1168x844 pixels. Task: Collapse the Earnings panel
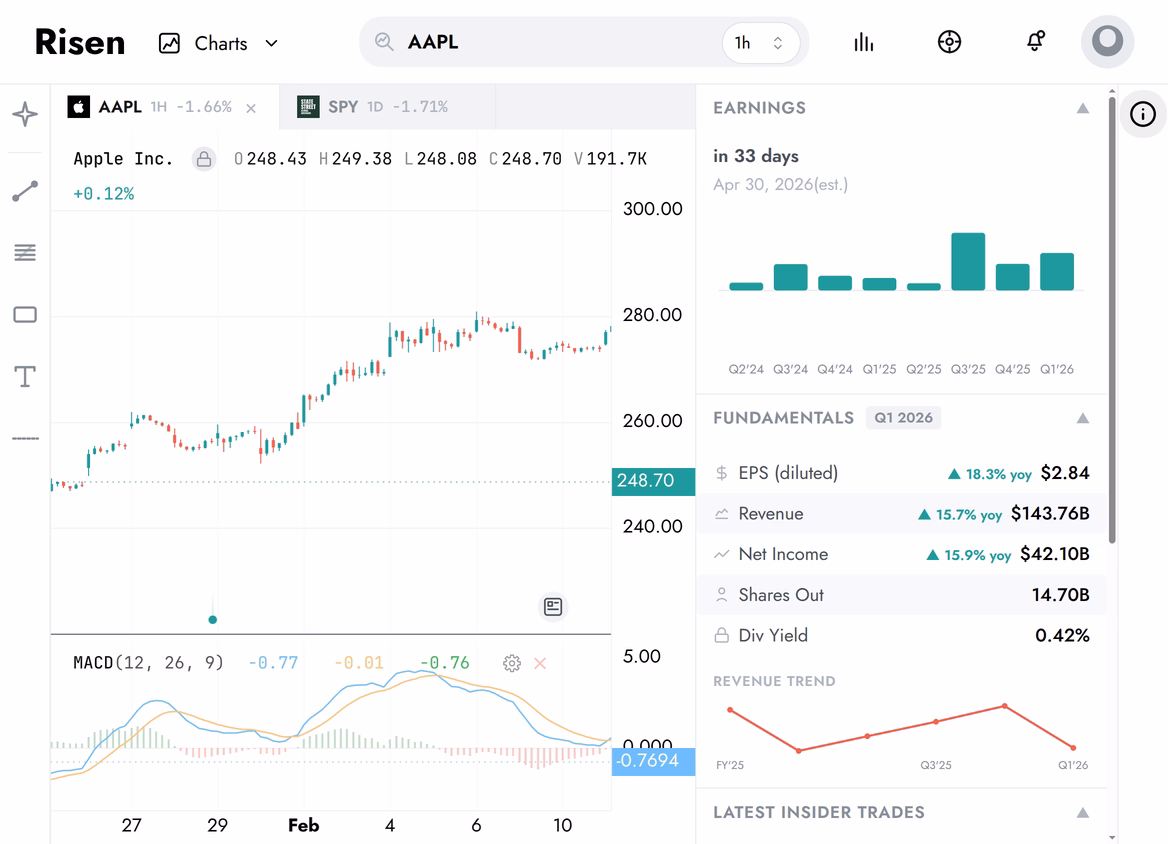[x=1082, y=107]
